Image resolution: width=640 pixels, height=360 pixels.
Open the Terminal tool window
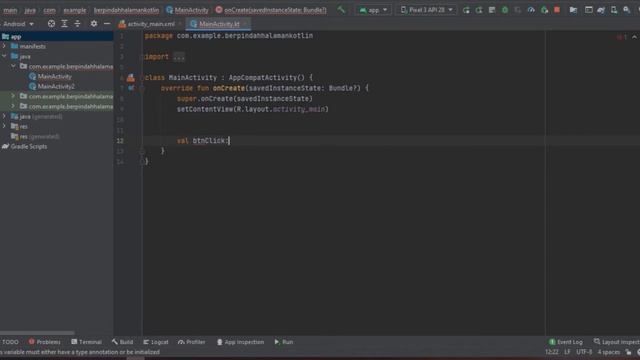pyautogui.click(x=86, y=342)
